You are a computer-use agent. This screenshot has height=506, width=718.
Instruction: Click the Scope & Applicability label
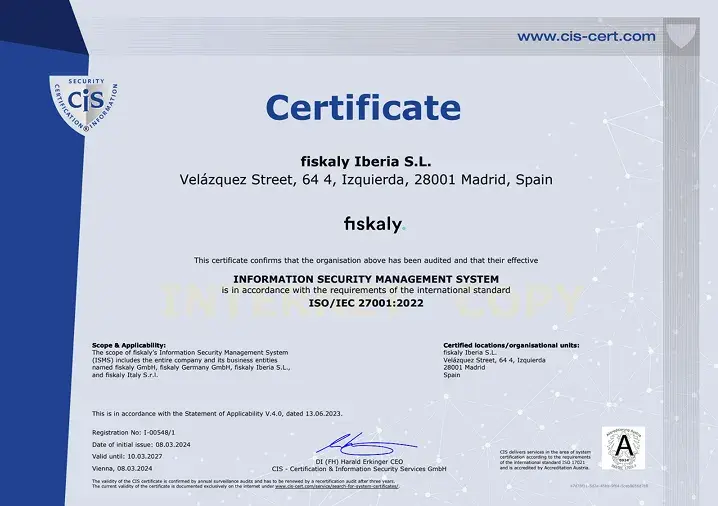(129, 345)
